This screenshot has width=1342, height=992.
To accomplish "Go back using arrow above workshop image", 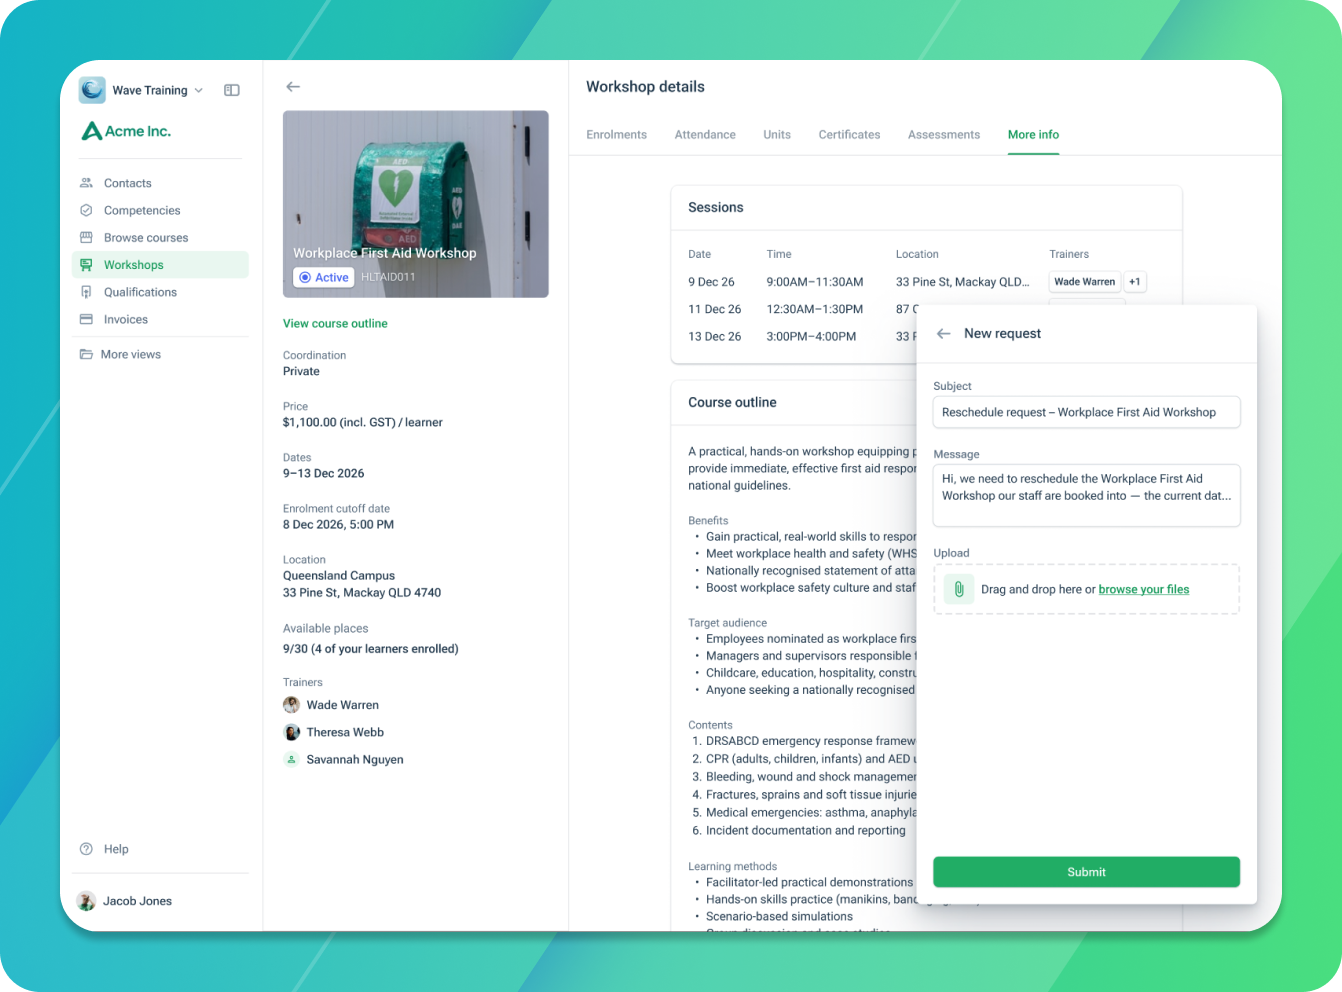I will click(x=293, y=87).
